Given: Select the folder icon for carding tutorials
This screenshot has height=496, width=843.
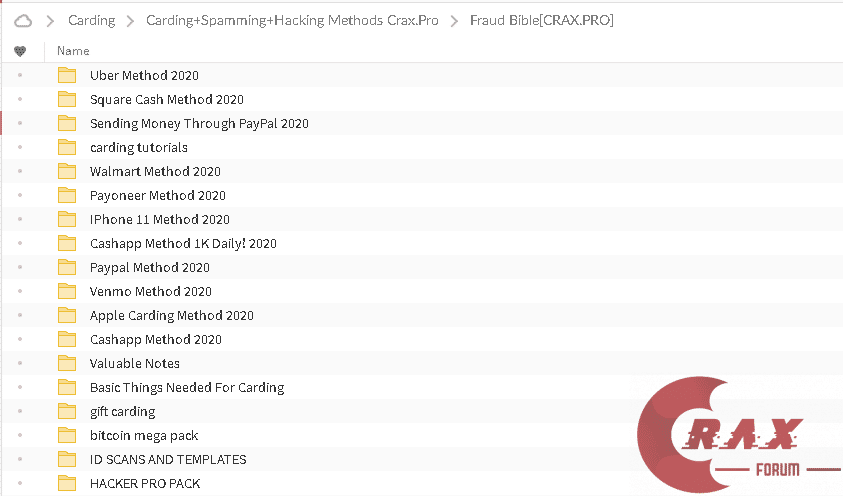Looking at the screenshot, I should tap(67, 148).
